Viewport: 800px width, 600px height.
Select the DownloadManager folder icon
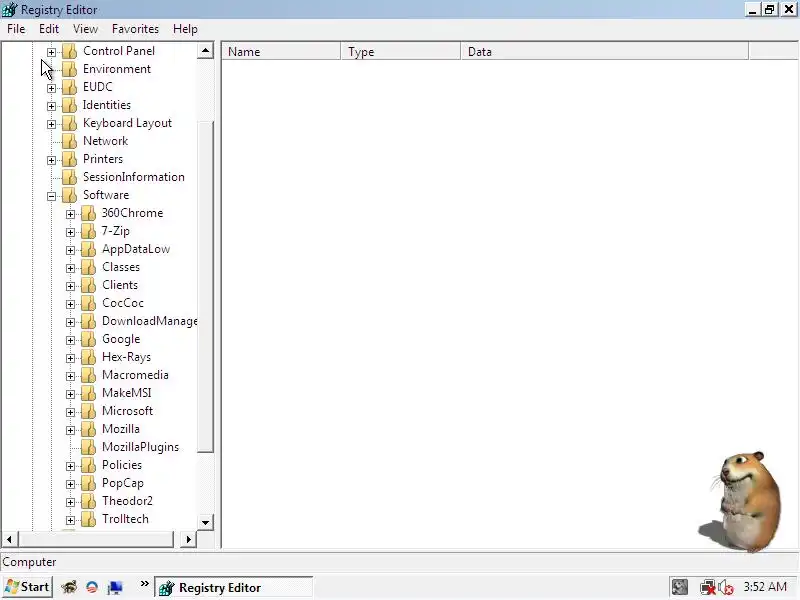point(89,321)
